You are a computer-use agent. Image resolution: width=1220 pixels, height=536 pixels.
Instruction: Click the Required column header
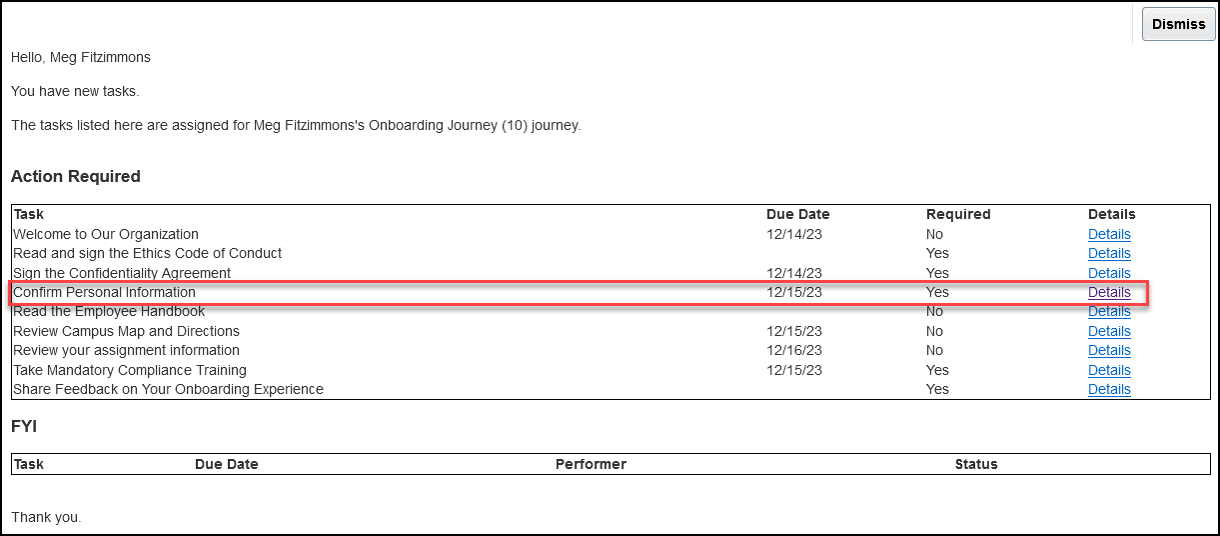click(x=958, y=214)
